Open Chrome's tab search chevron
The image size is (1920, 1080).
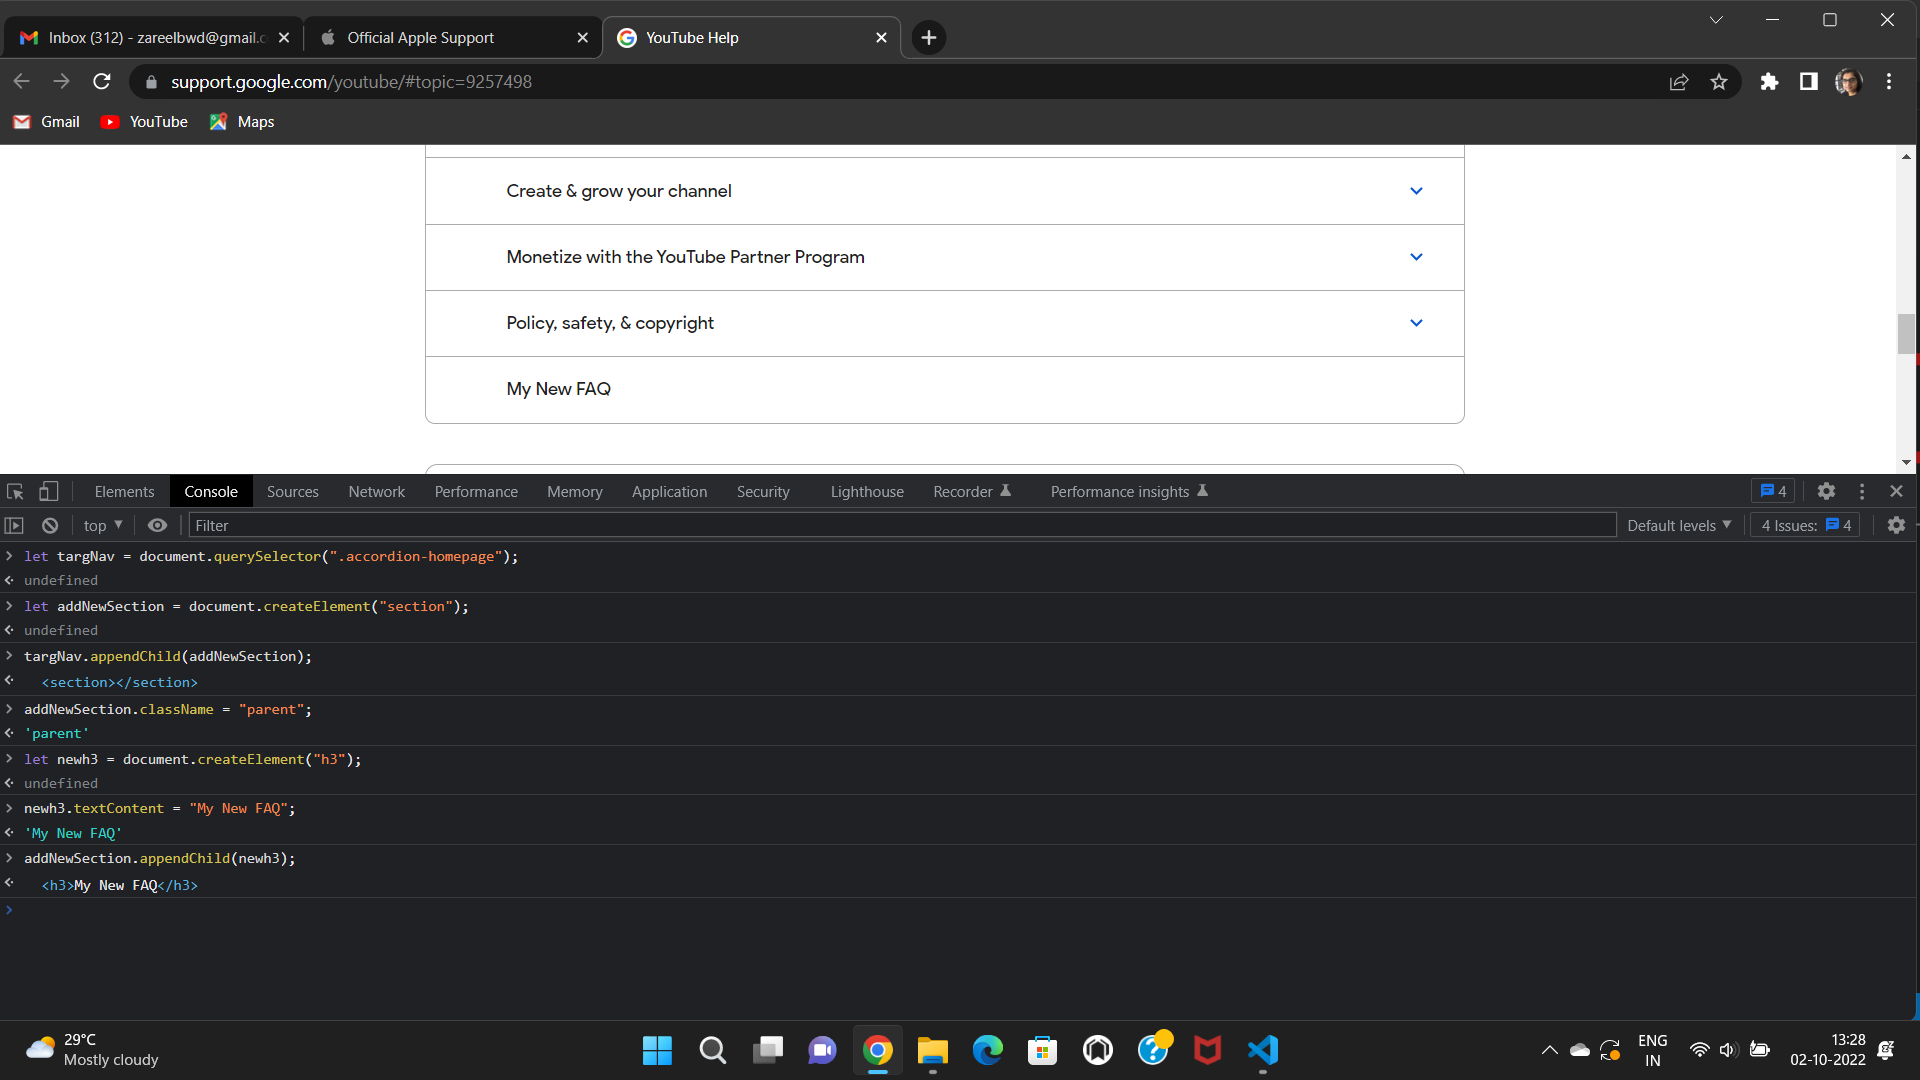[1716, 20]
